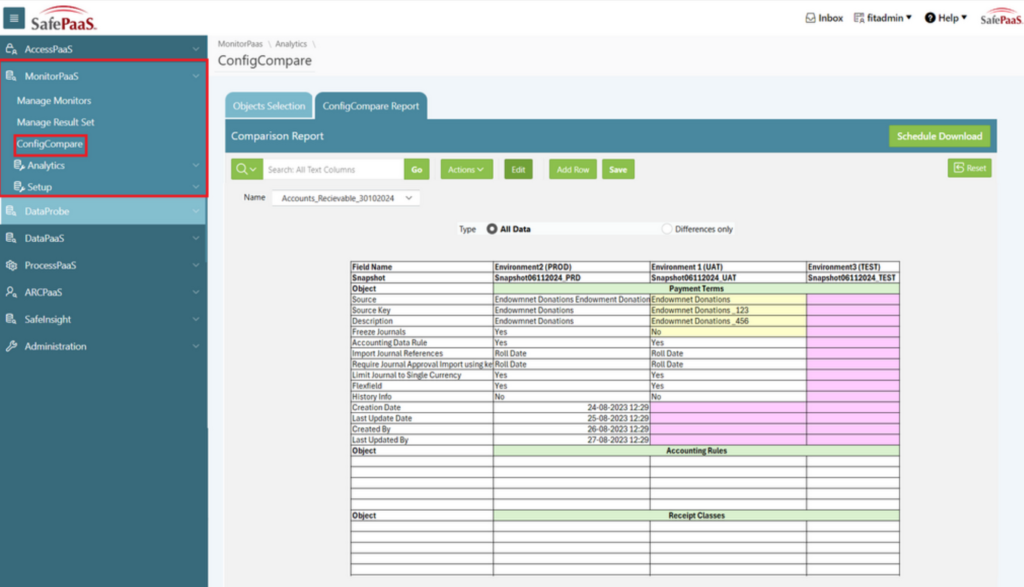Open the Actions dropdown menu
The image size is (1024, 587).
click(466, 169)
